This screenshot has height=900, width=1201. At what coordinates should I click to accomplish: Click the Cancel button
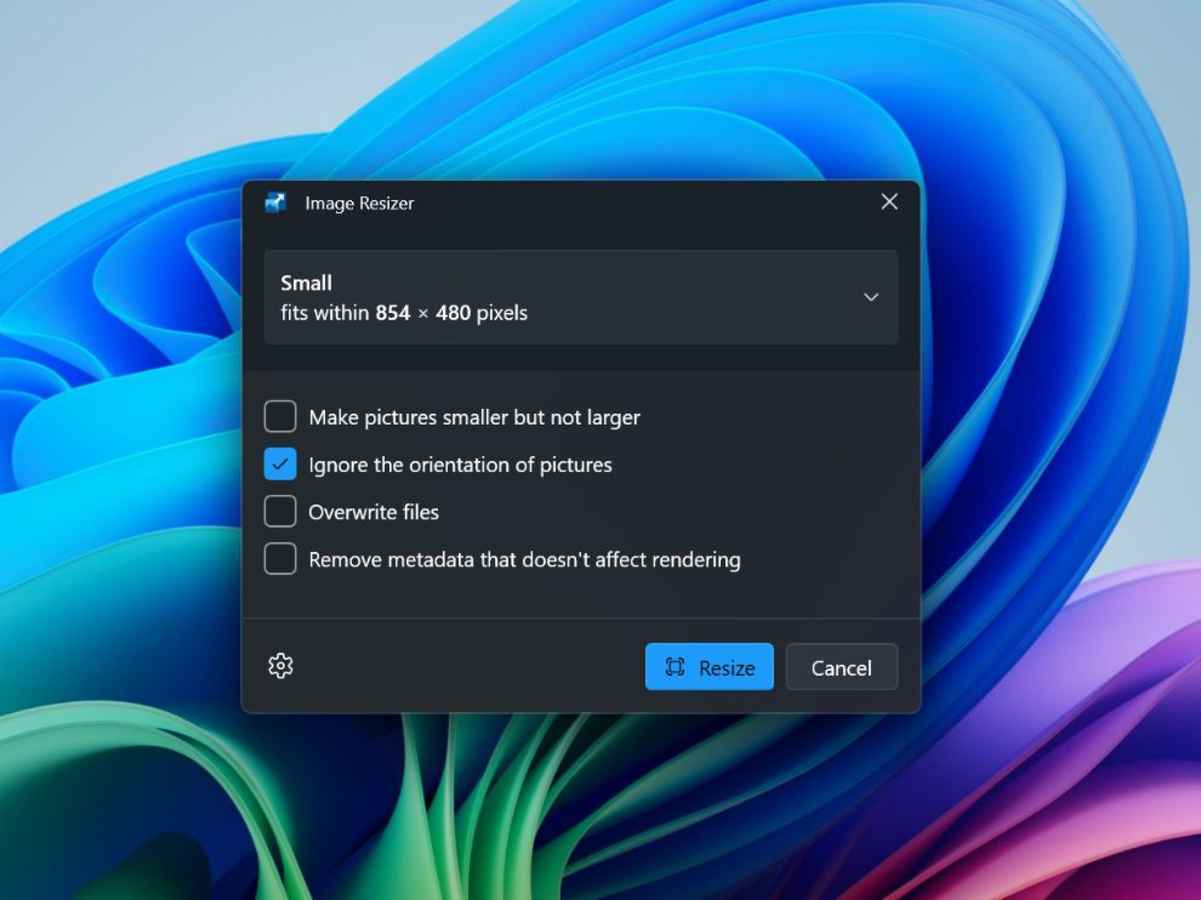[x=841, y=667]
